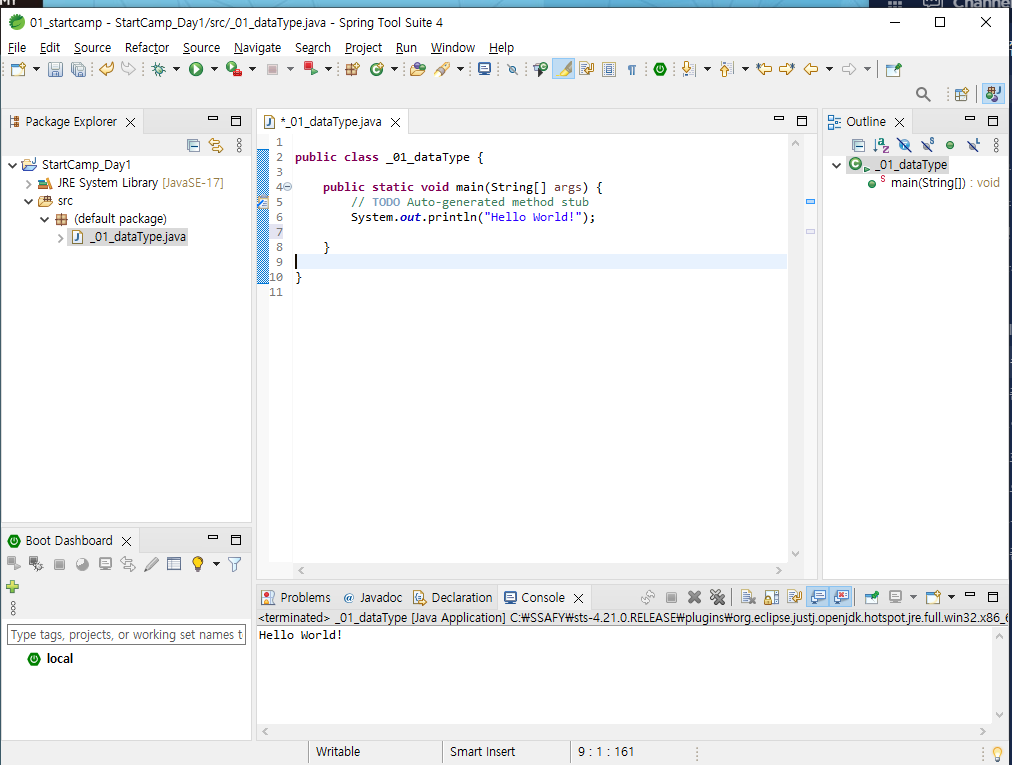The width and height of the screenshot is (1012, 765).
Task: Minimize the Outline view panel
Action: [969, 119]
